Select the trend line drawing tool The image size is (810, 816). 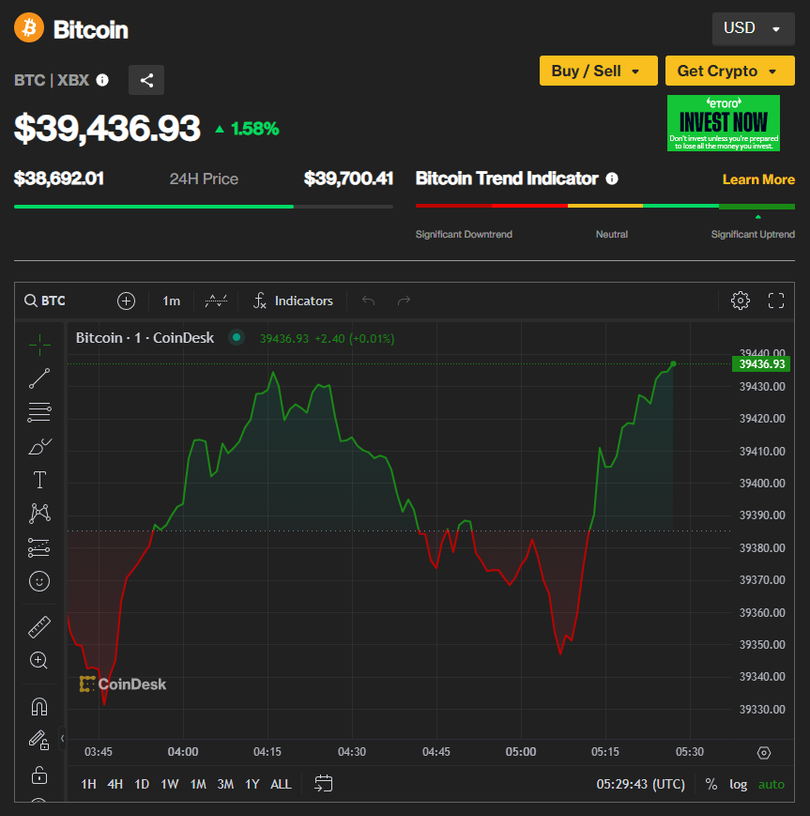tap(39, 378)
